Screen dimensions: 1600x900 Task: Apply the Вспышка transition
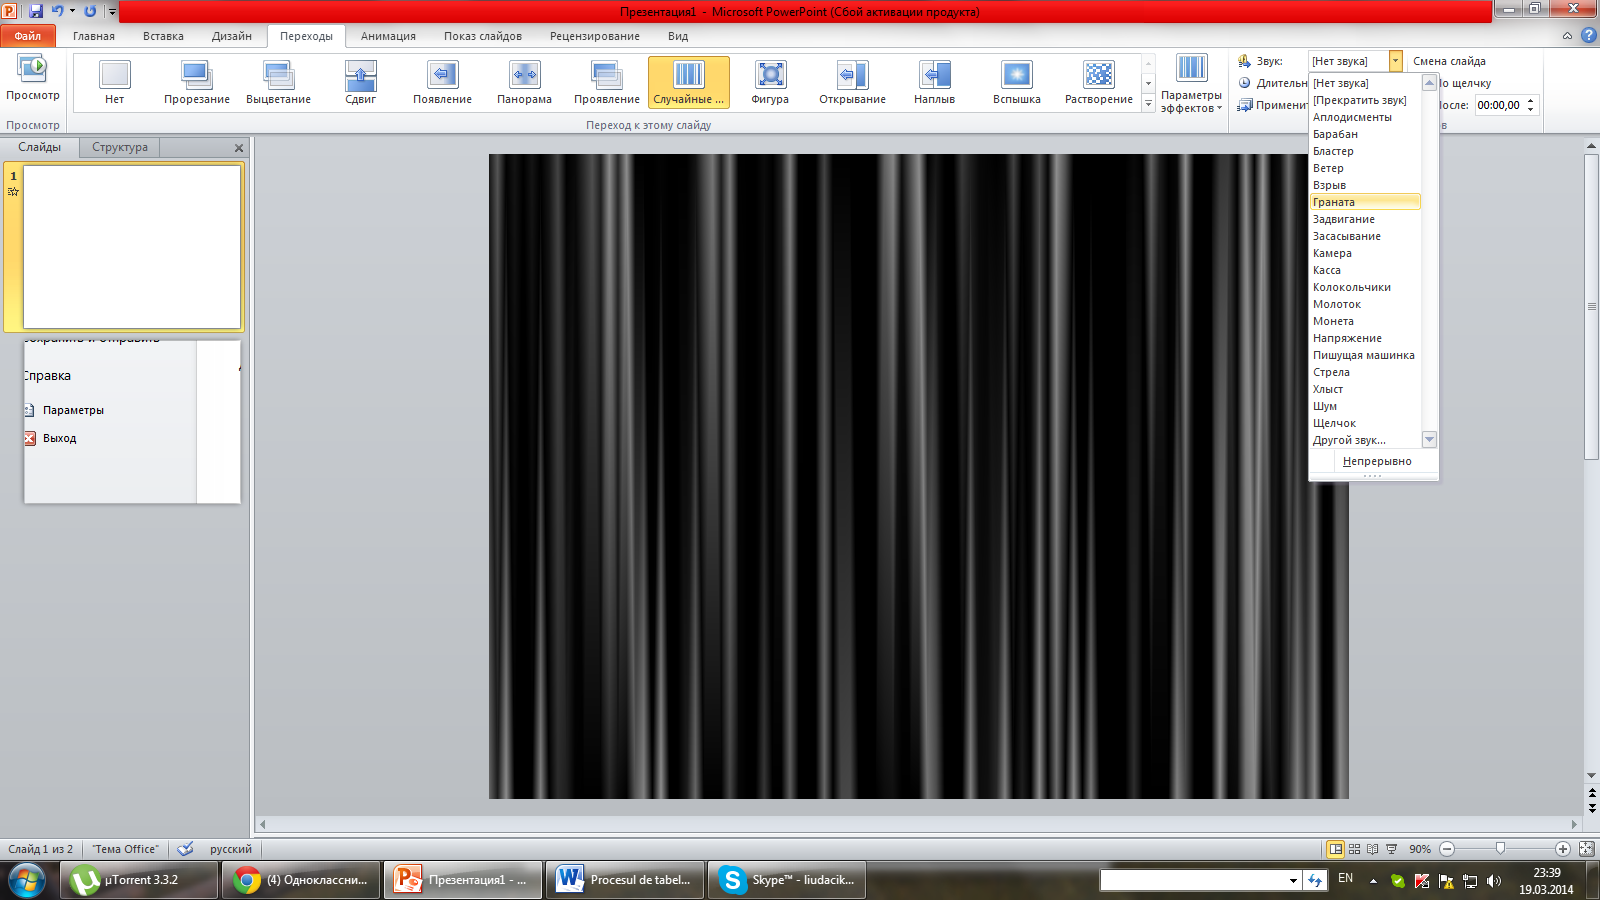click(1017, 81)
